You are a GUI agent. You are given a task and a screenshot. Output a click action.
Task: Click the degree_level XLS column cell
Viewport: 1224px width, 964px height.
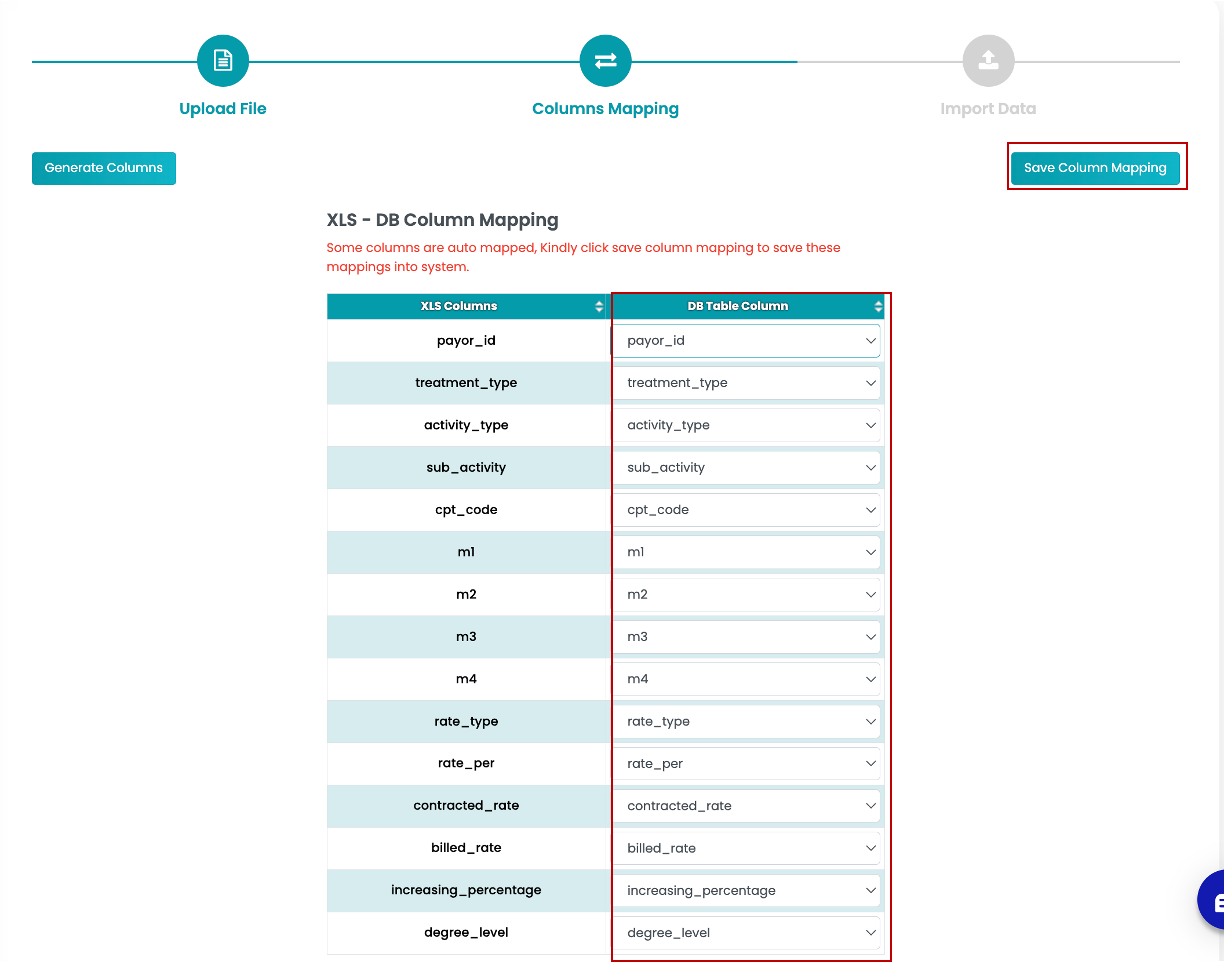tap(467, 933)
